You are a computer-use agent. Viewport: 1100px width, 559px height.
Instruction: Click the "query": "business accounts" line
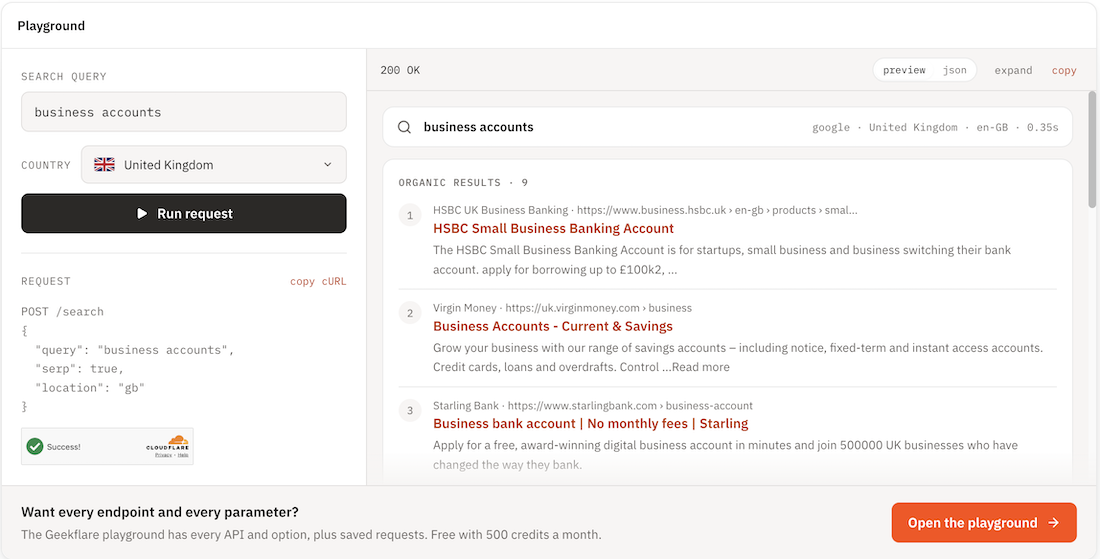coord(134,349)
